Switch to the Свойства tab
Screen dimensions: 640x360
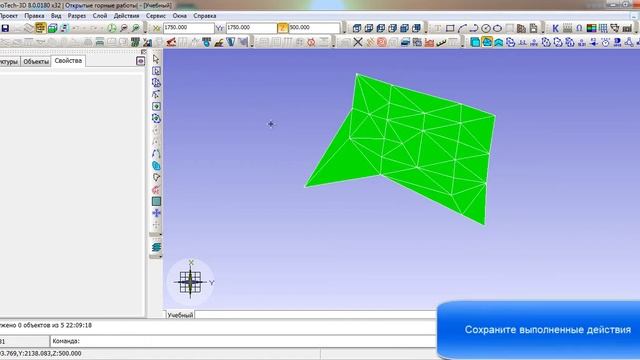68,60
